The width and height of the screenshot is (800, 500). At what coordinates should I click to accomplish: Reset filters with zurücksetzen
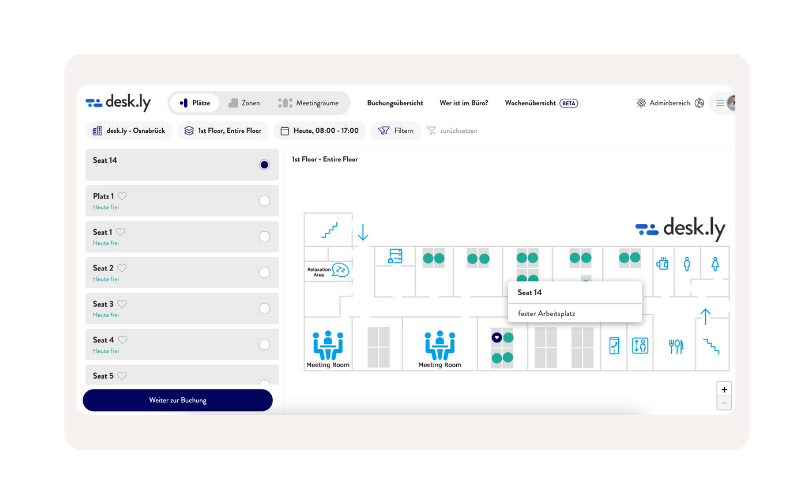click(452, 131)
